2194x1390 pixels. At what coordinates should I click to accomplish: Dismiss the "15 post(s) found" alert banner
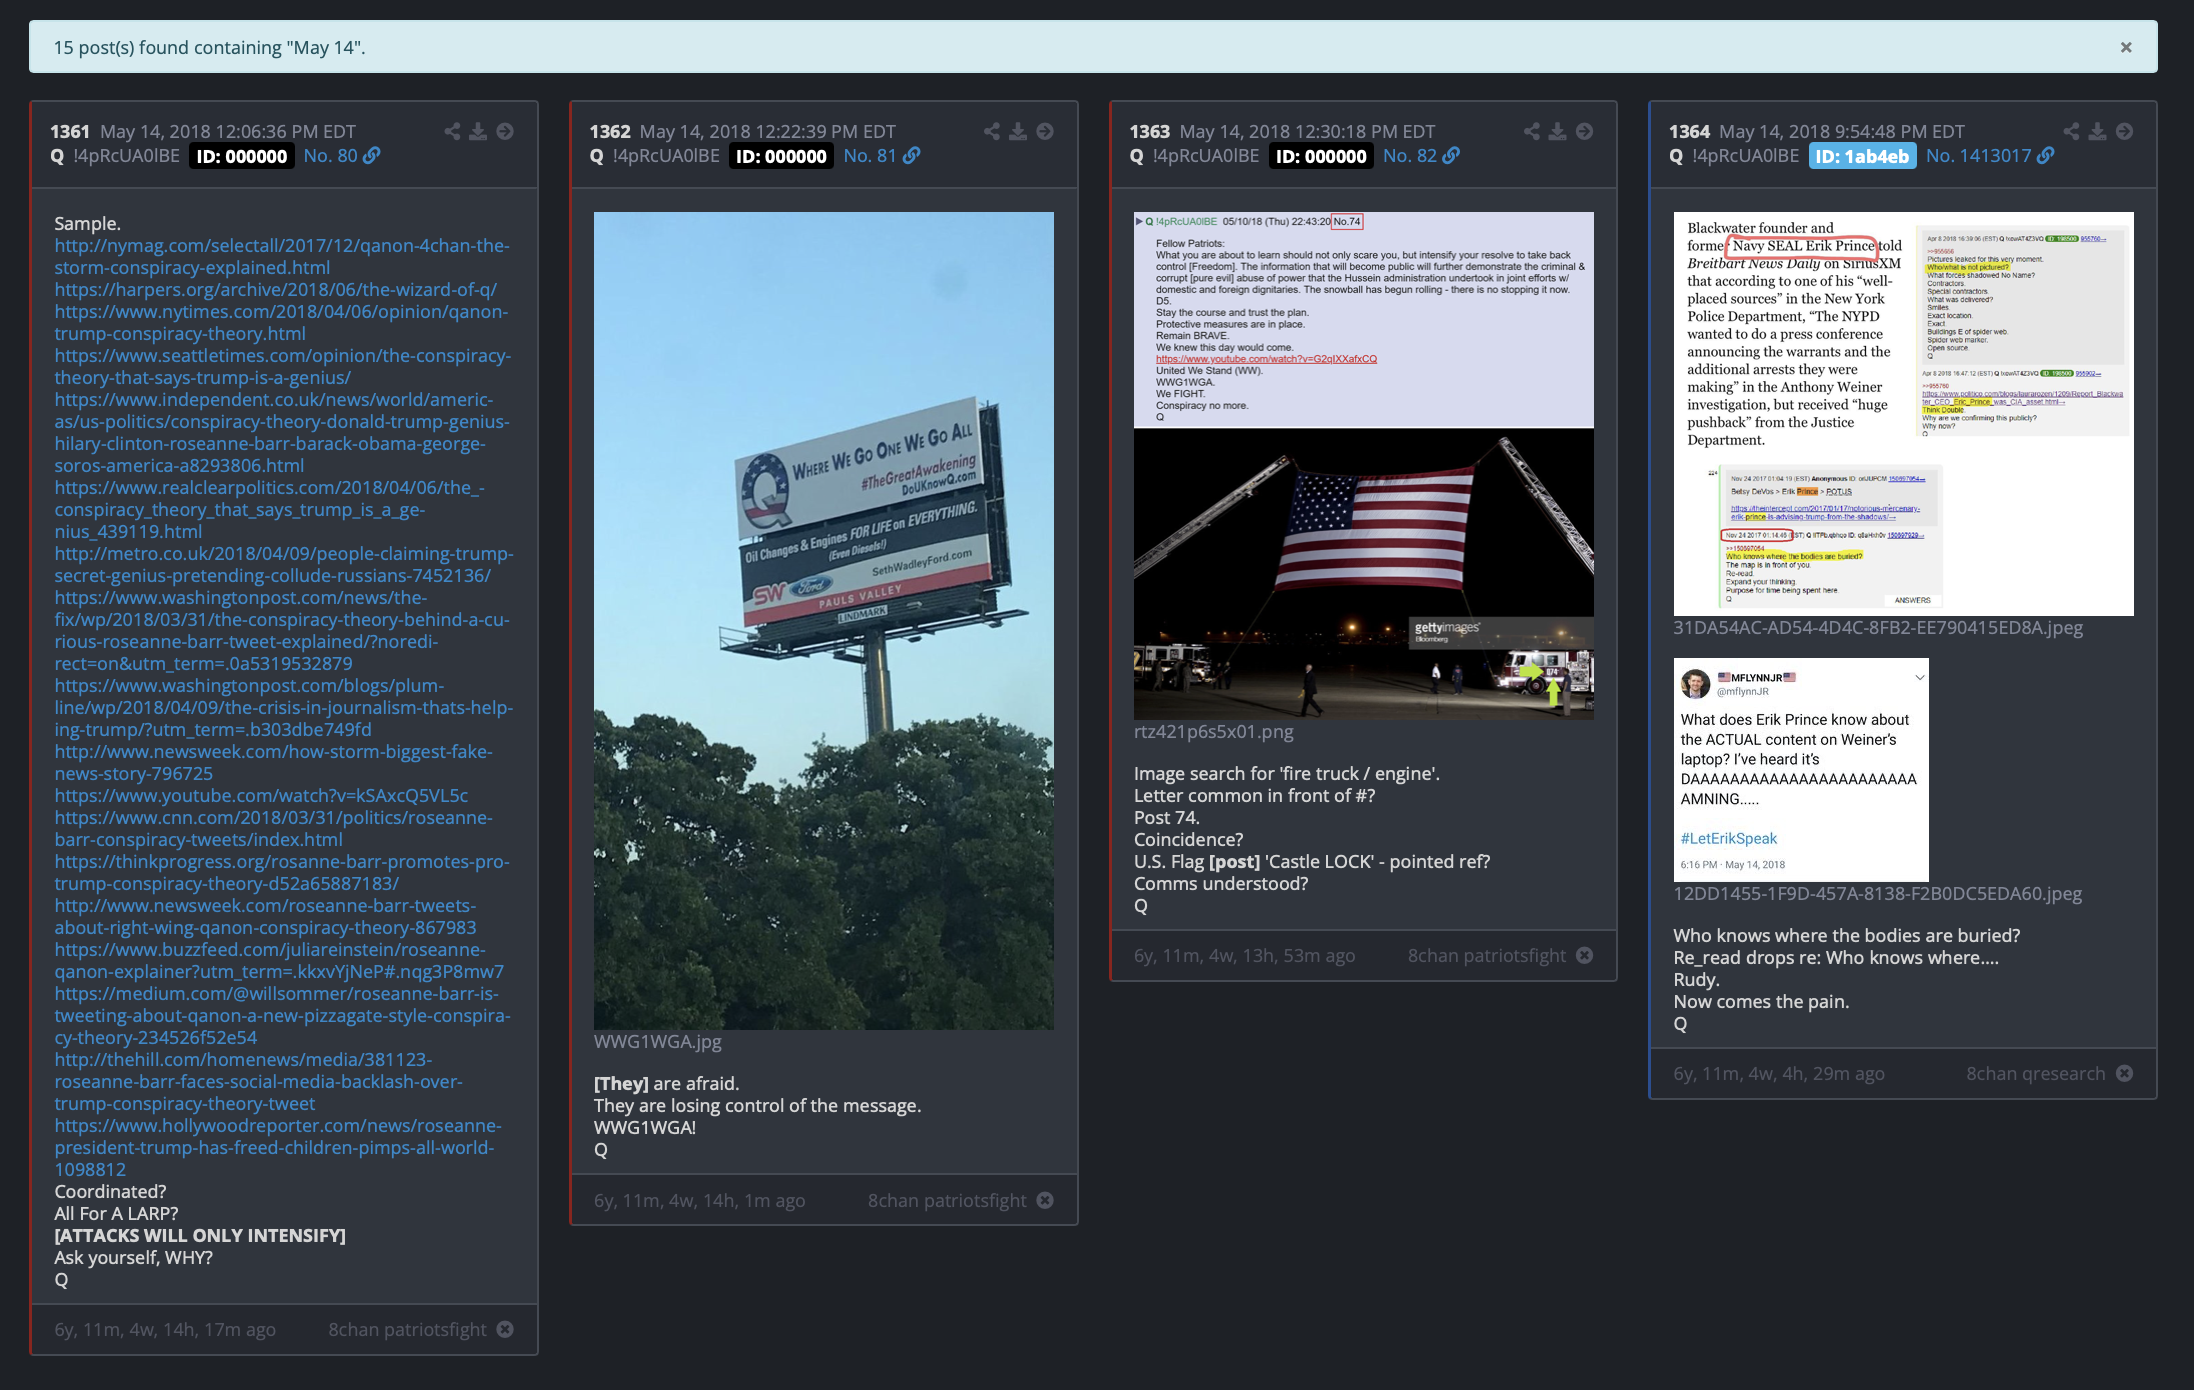pos(2126,47)
